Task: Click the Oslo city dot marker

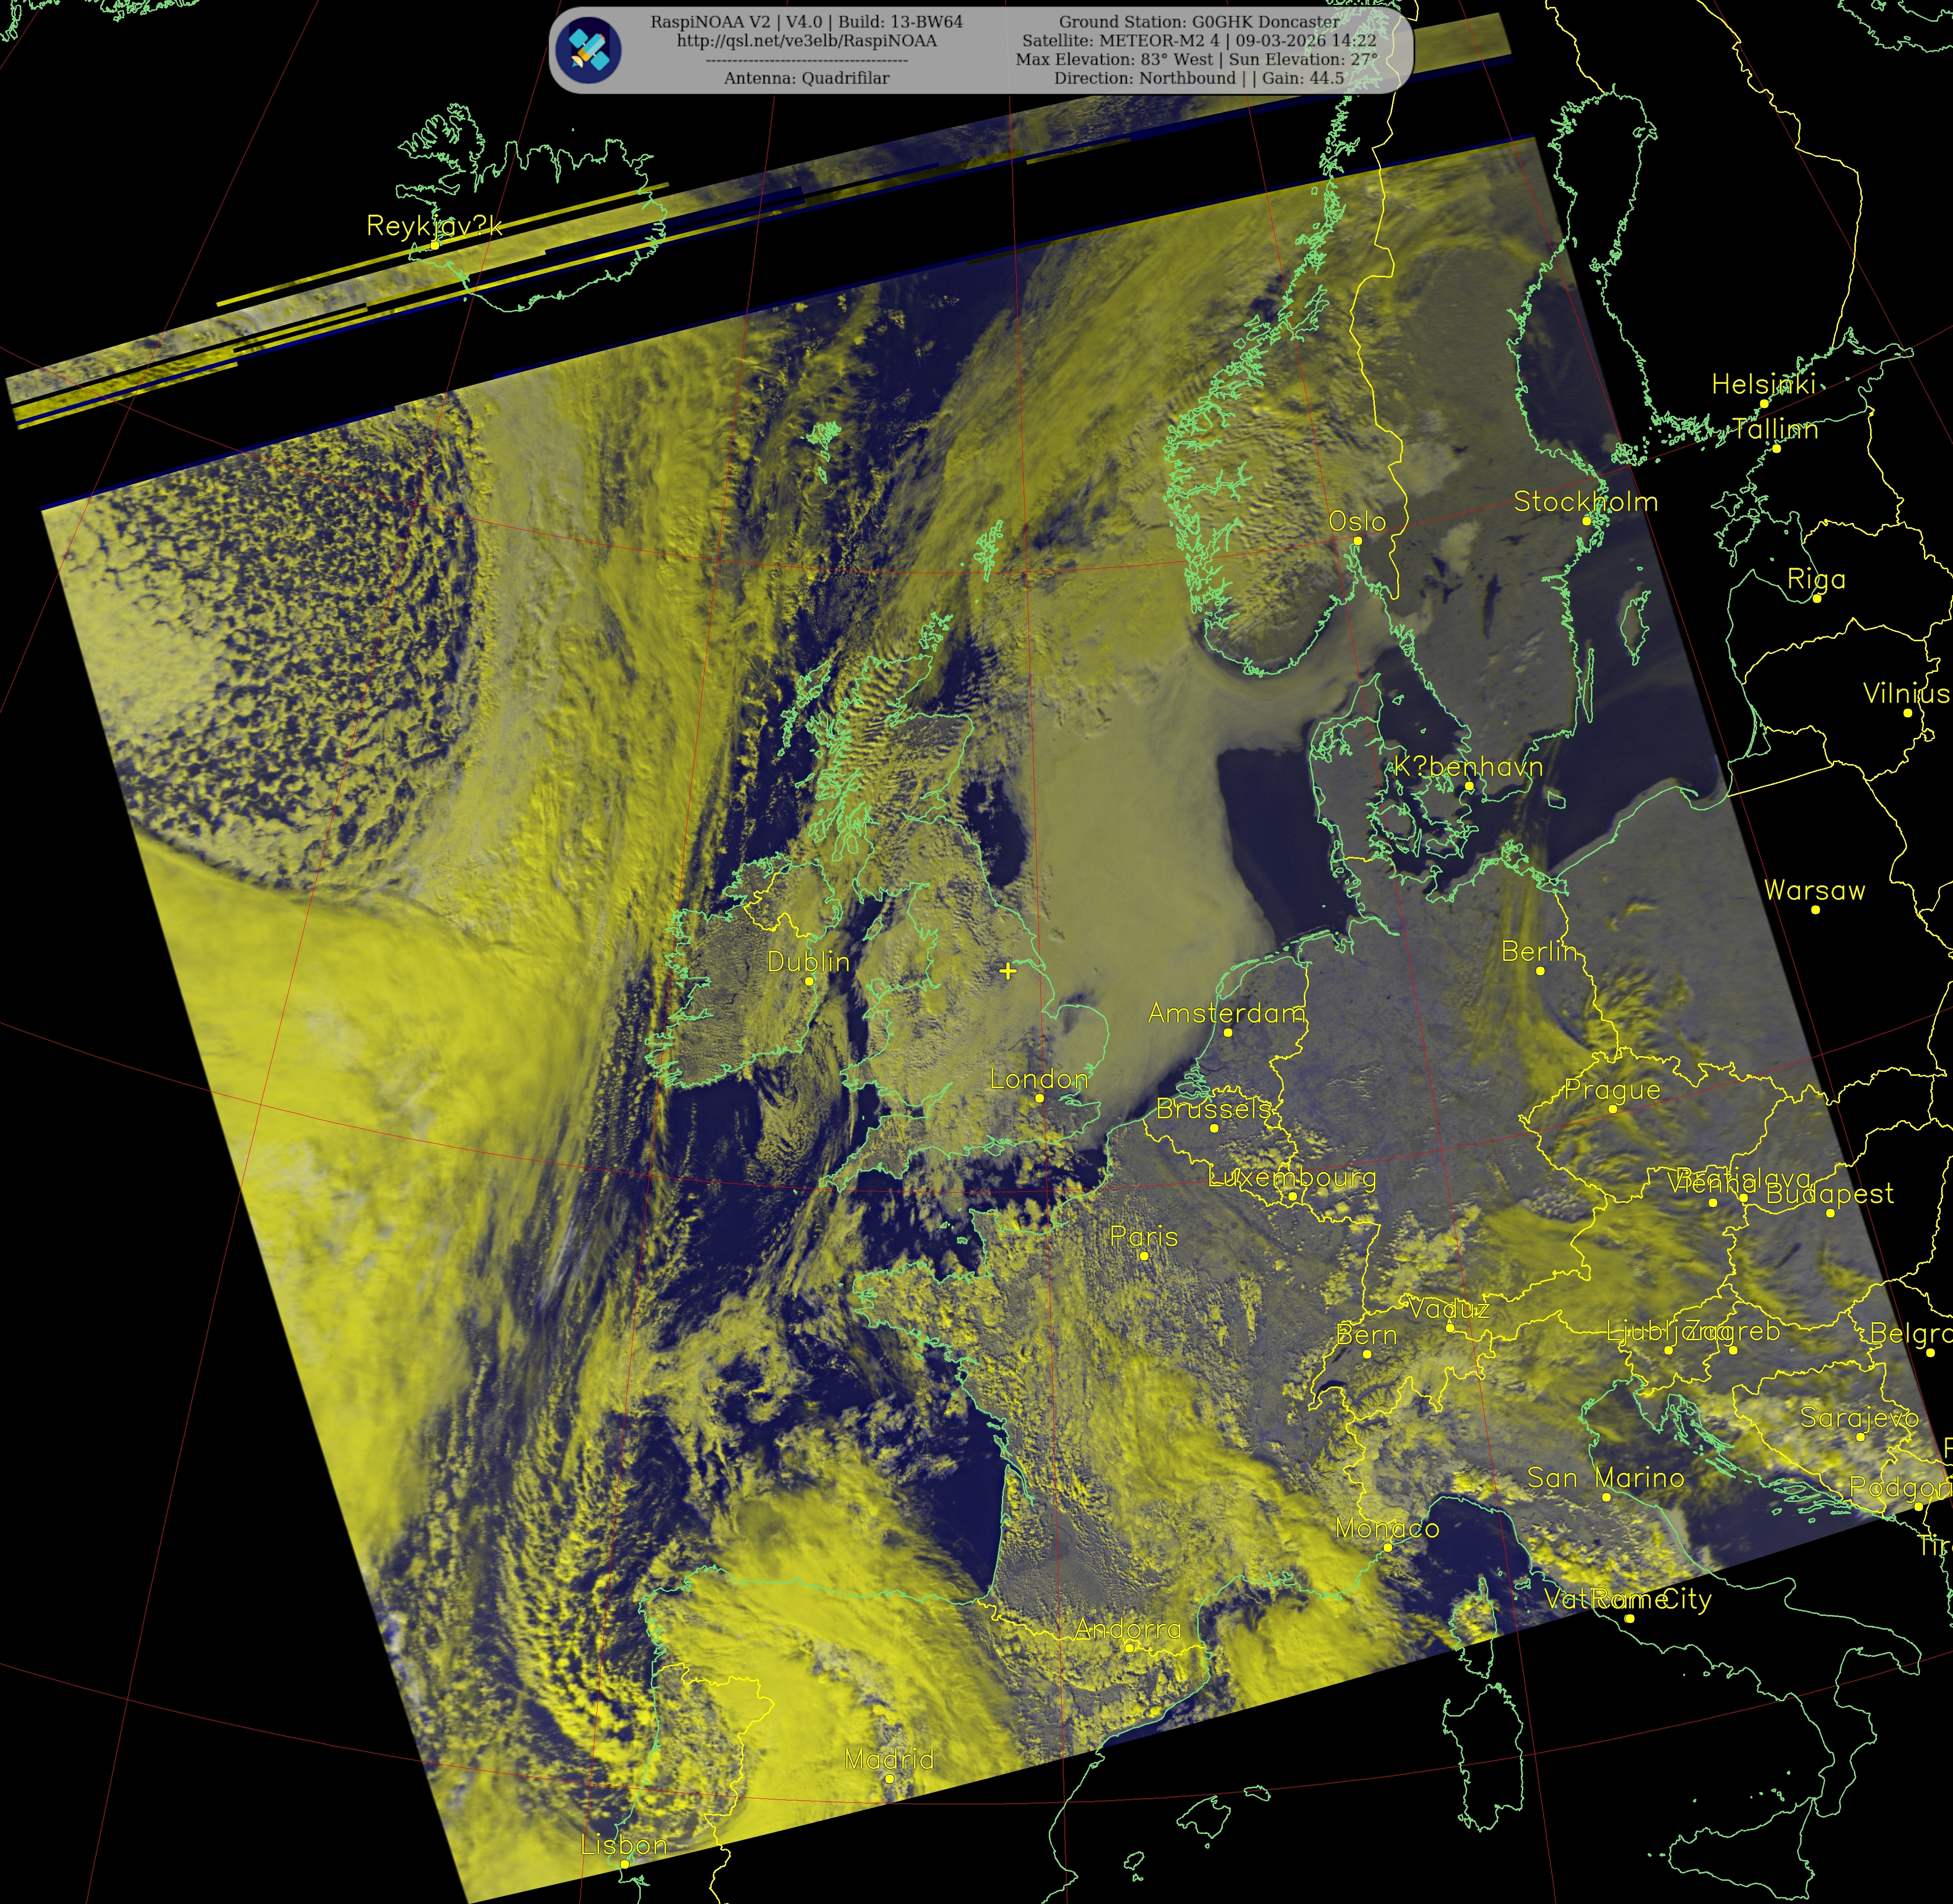Action: 1357,541
